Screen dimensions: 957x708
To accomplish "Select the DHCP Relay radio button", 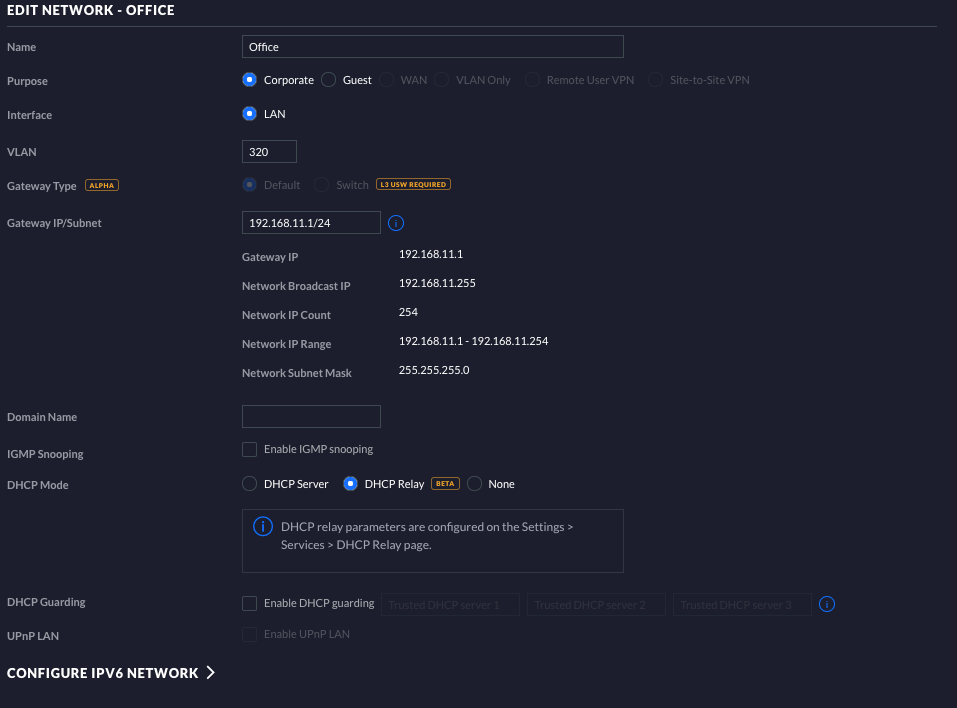I will pyautogui.click(x=351, y=484).
